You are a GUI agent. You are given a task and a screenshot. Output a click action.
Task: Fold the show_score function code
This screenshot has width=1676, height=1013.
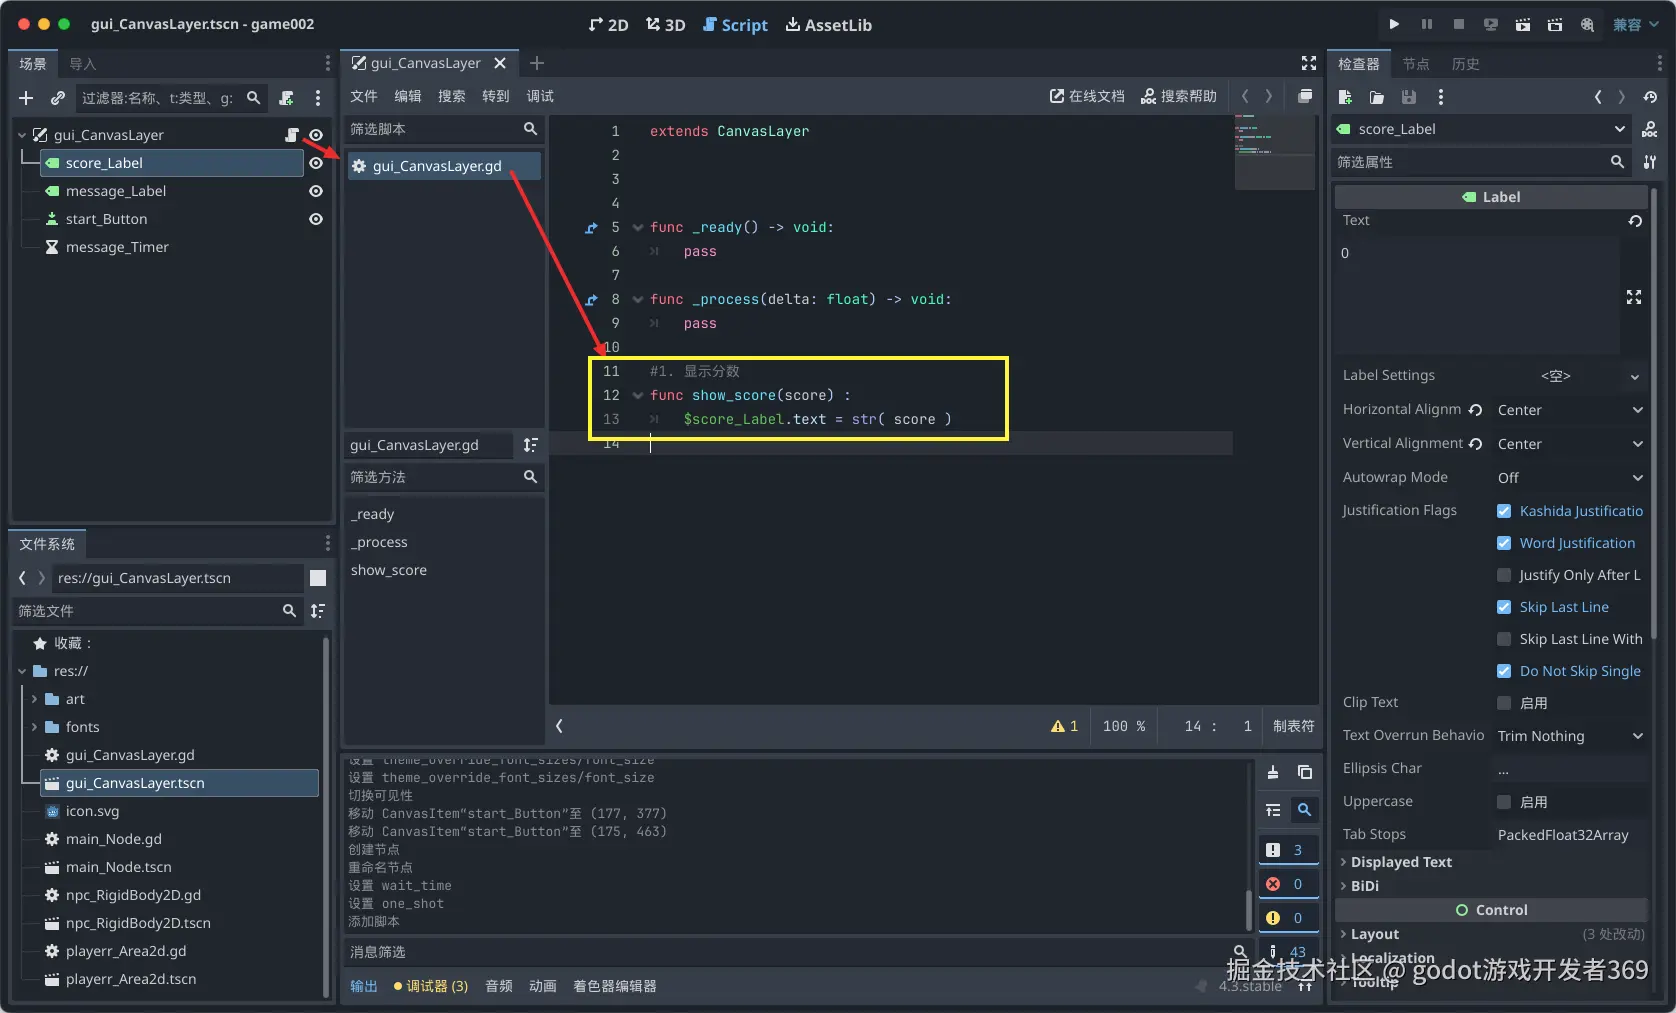pyautogui.click(x=637, y=395)
